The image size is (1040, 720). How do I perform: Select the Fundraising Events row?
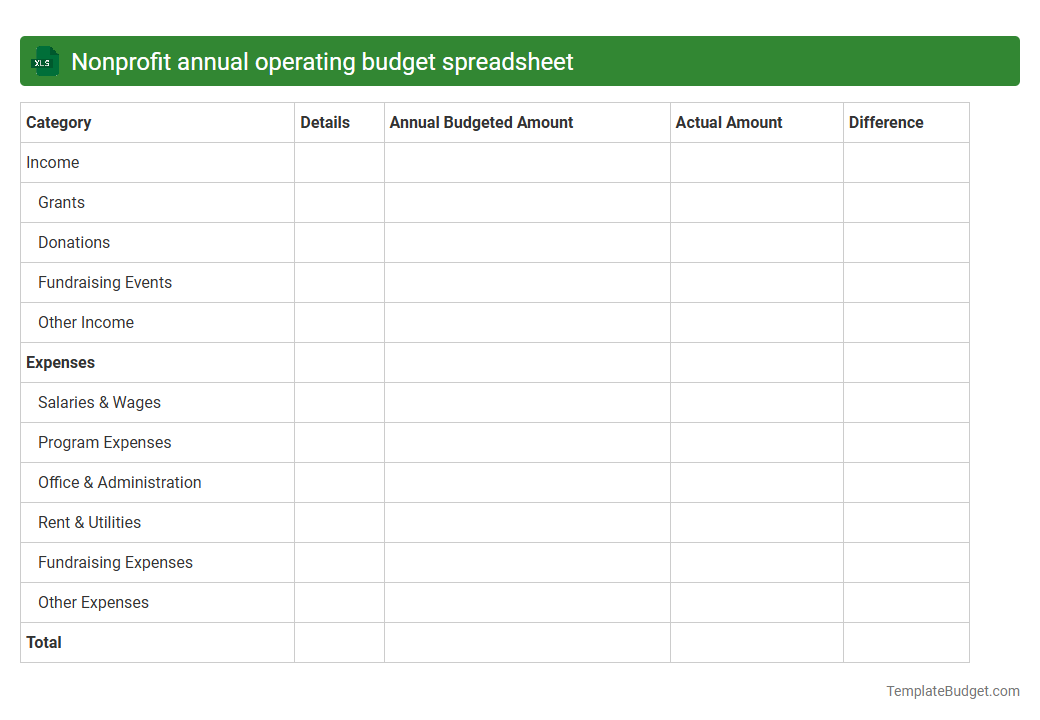(x=105, y=282)
